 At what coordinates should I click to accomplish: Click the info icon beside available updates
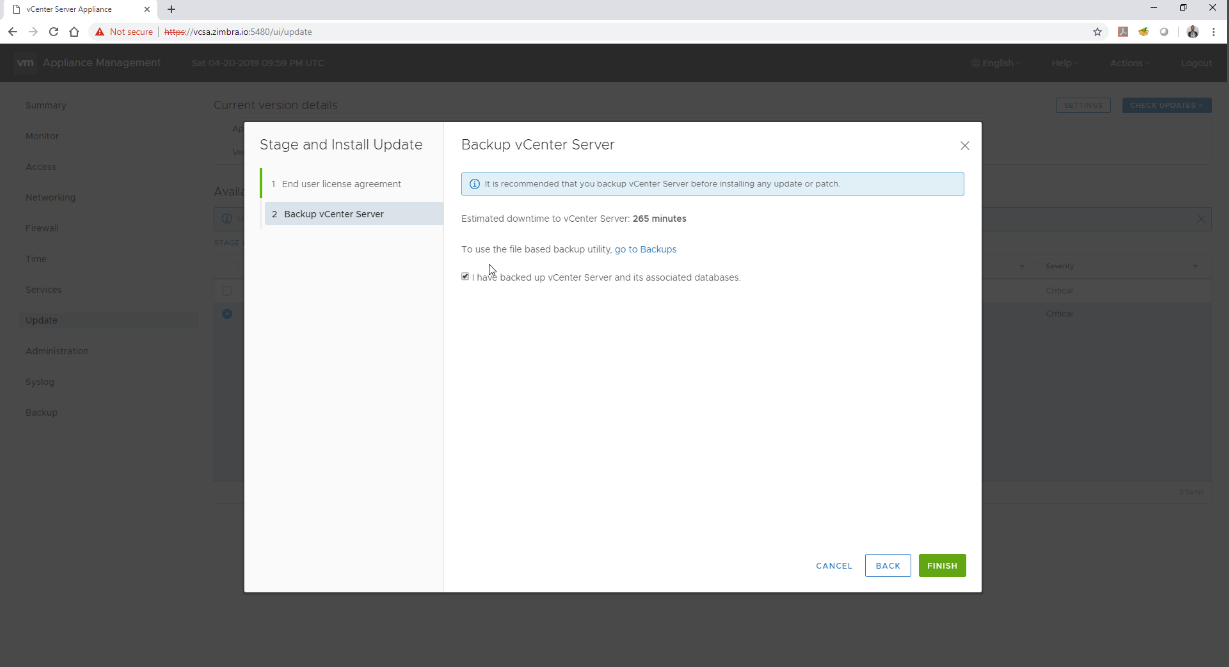coord(226,218)
